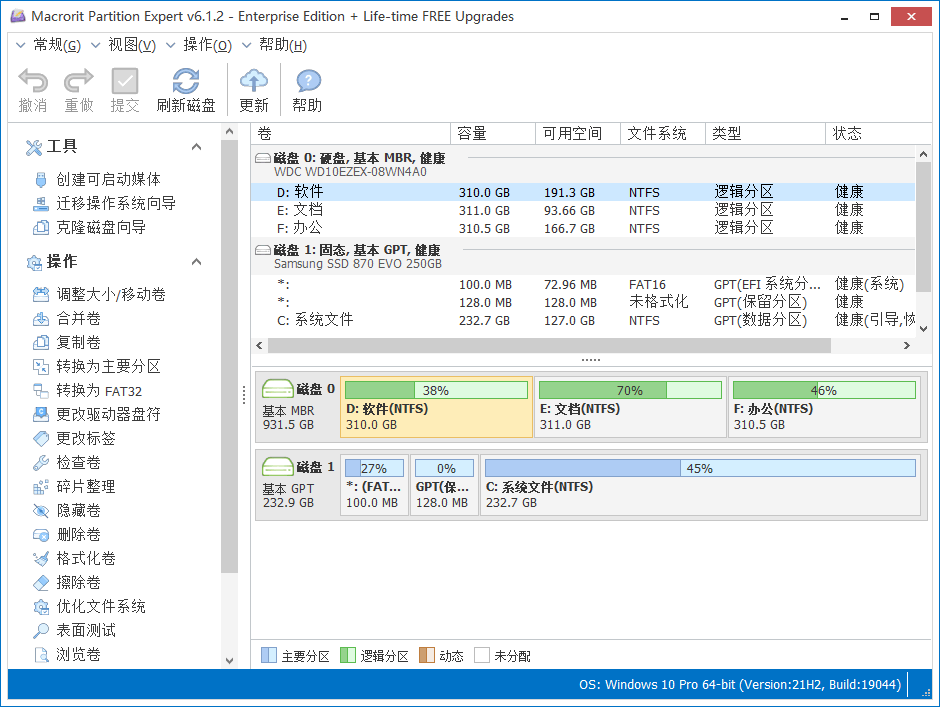940x707 pixels.
Task: Select the E: 文档 volume row
Action: tap(583, 210)
